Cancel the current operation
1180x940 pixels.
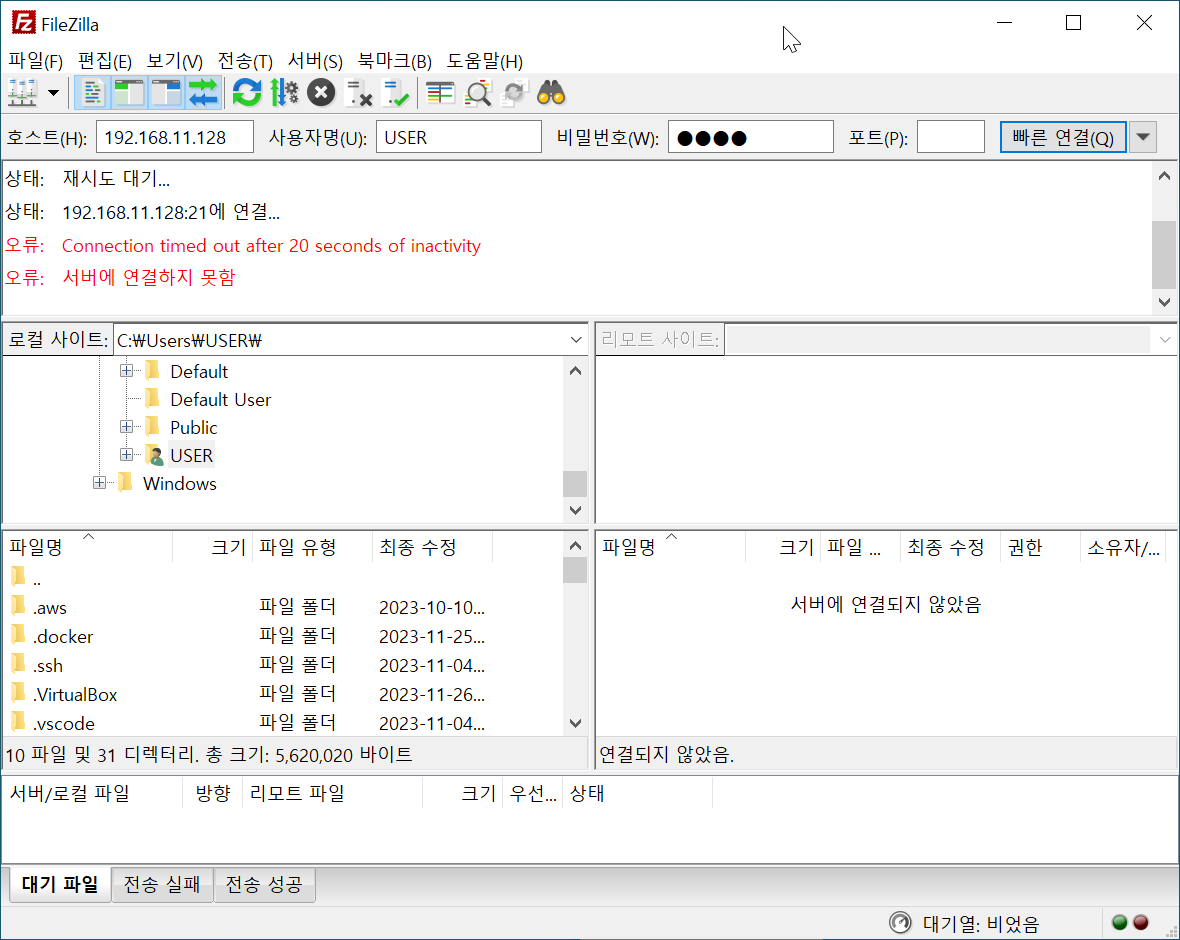[321, 93]
